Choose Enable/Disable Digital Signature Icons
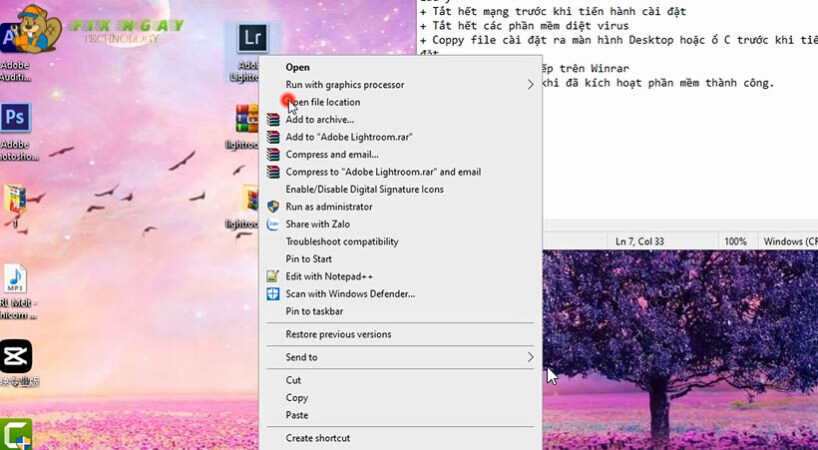818x450 pixels. tap(401, 189)
